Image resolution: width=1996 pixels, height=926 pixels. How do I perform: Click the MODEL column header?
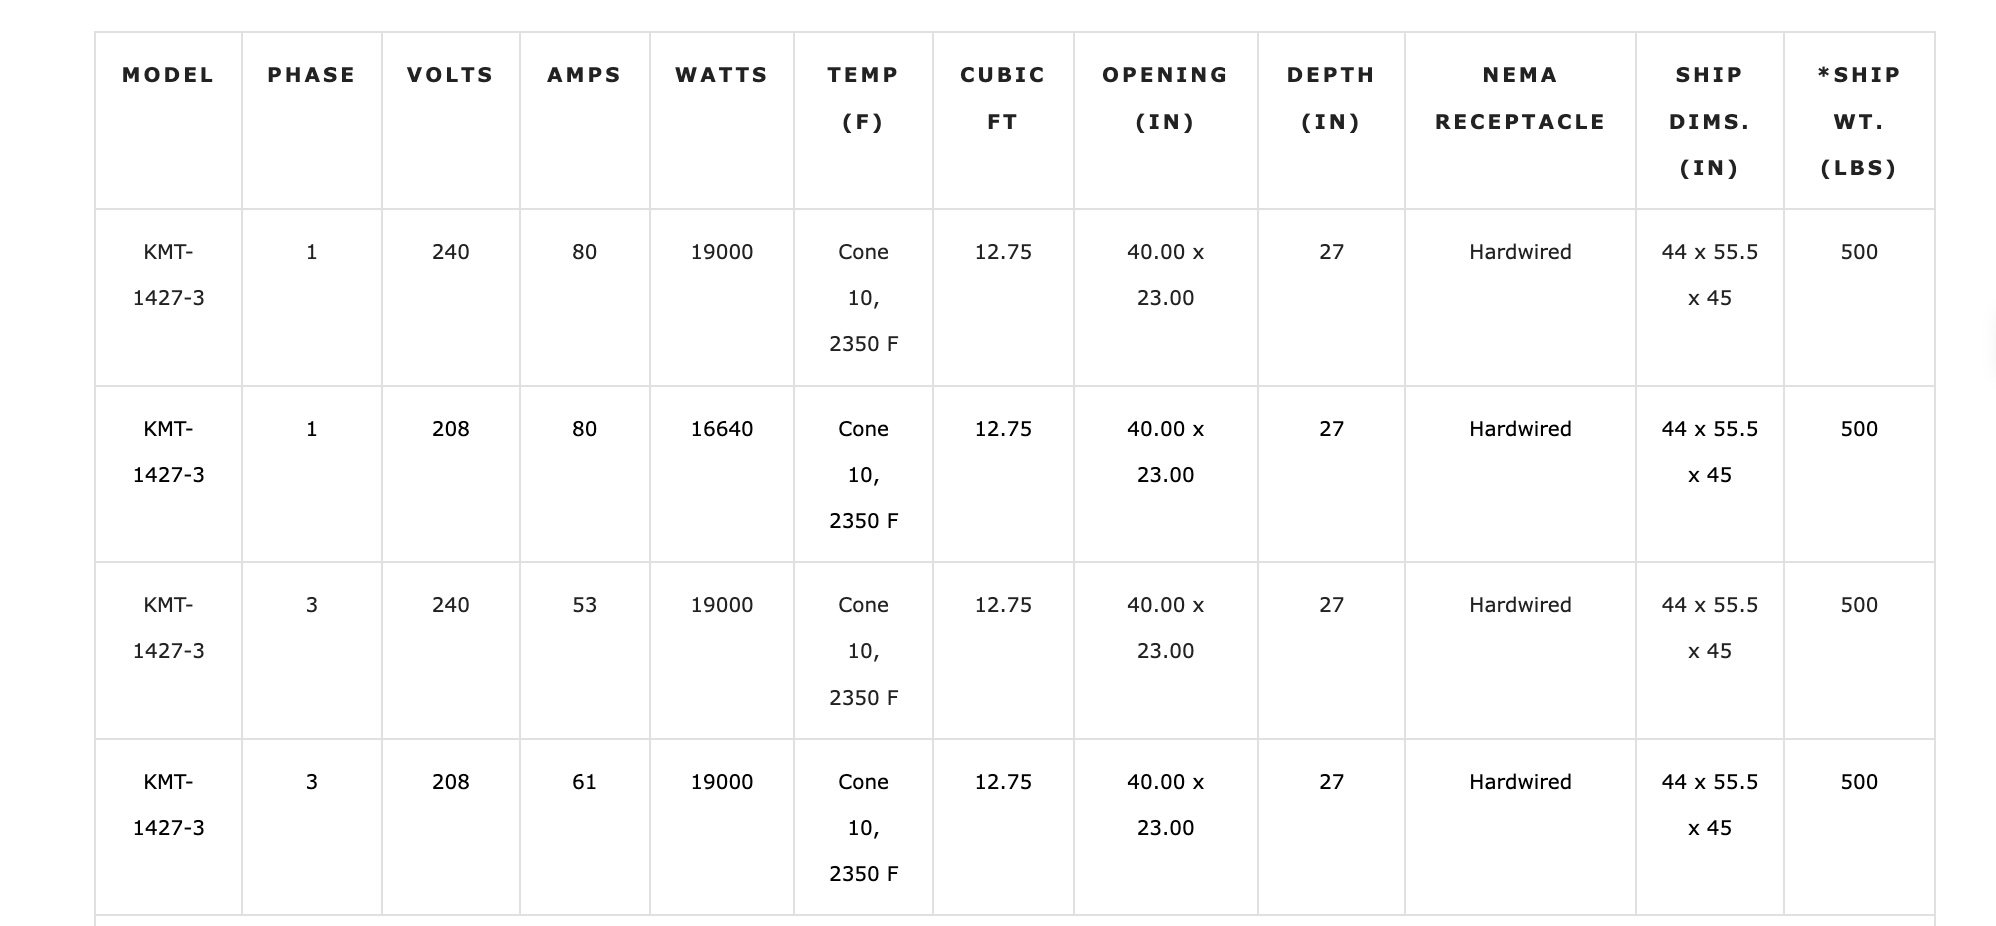[x=168, y=75]
